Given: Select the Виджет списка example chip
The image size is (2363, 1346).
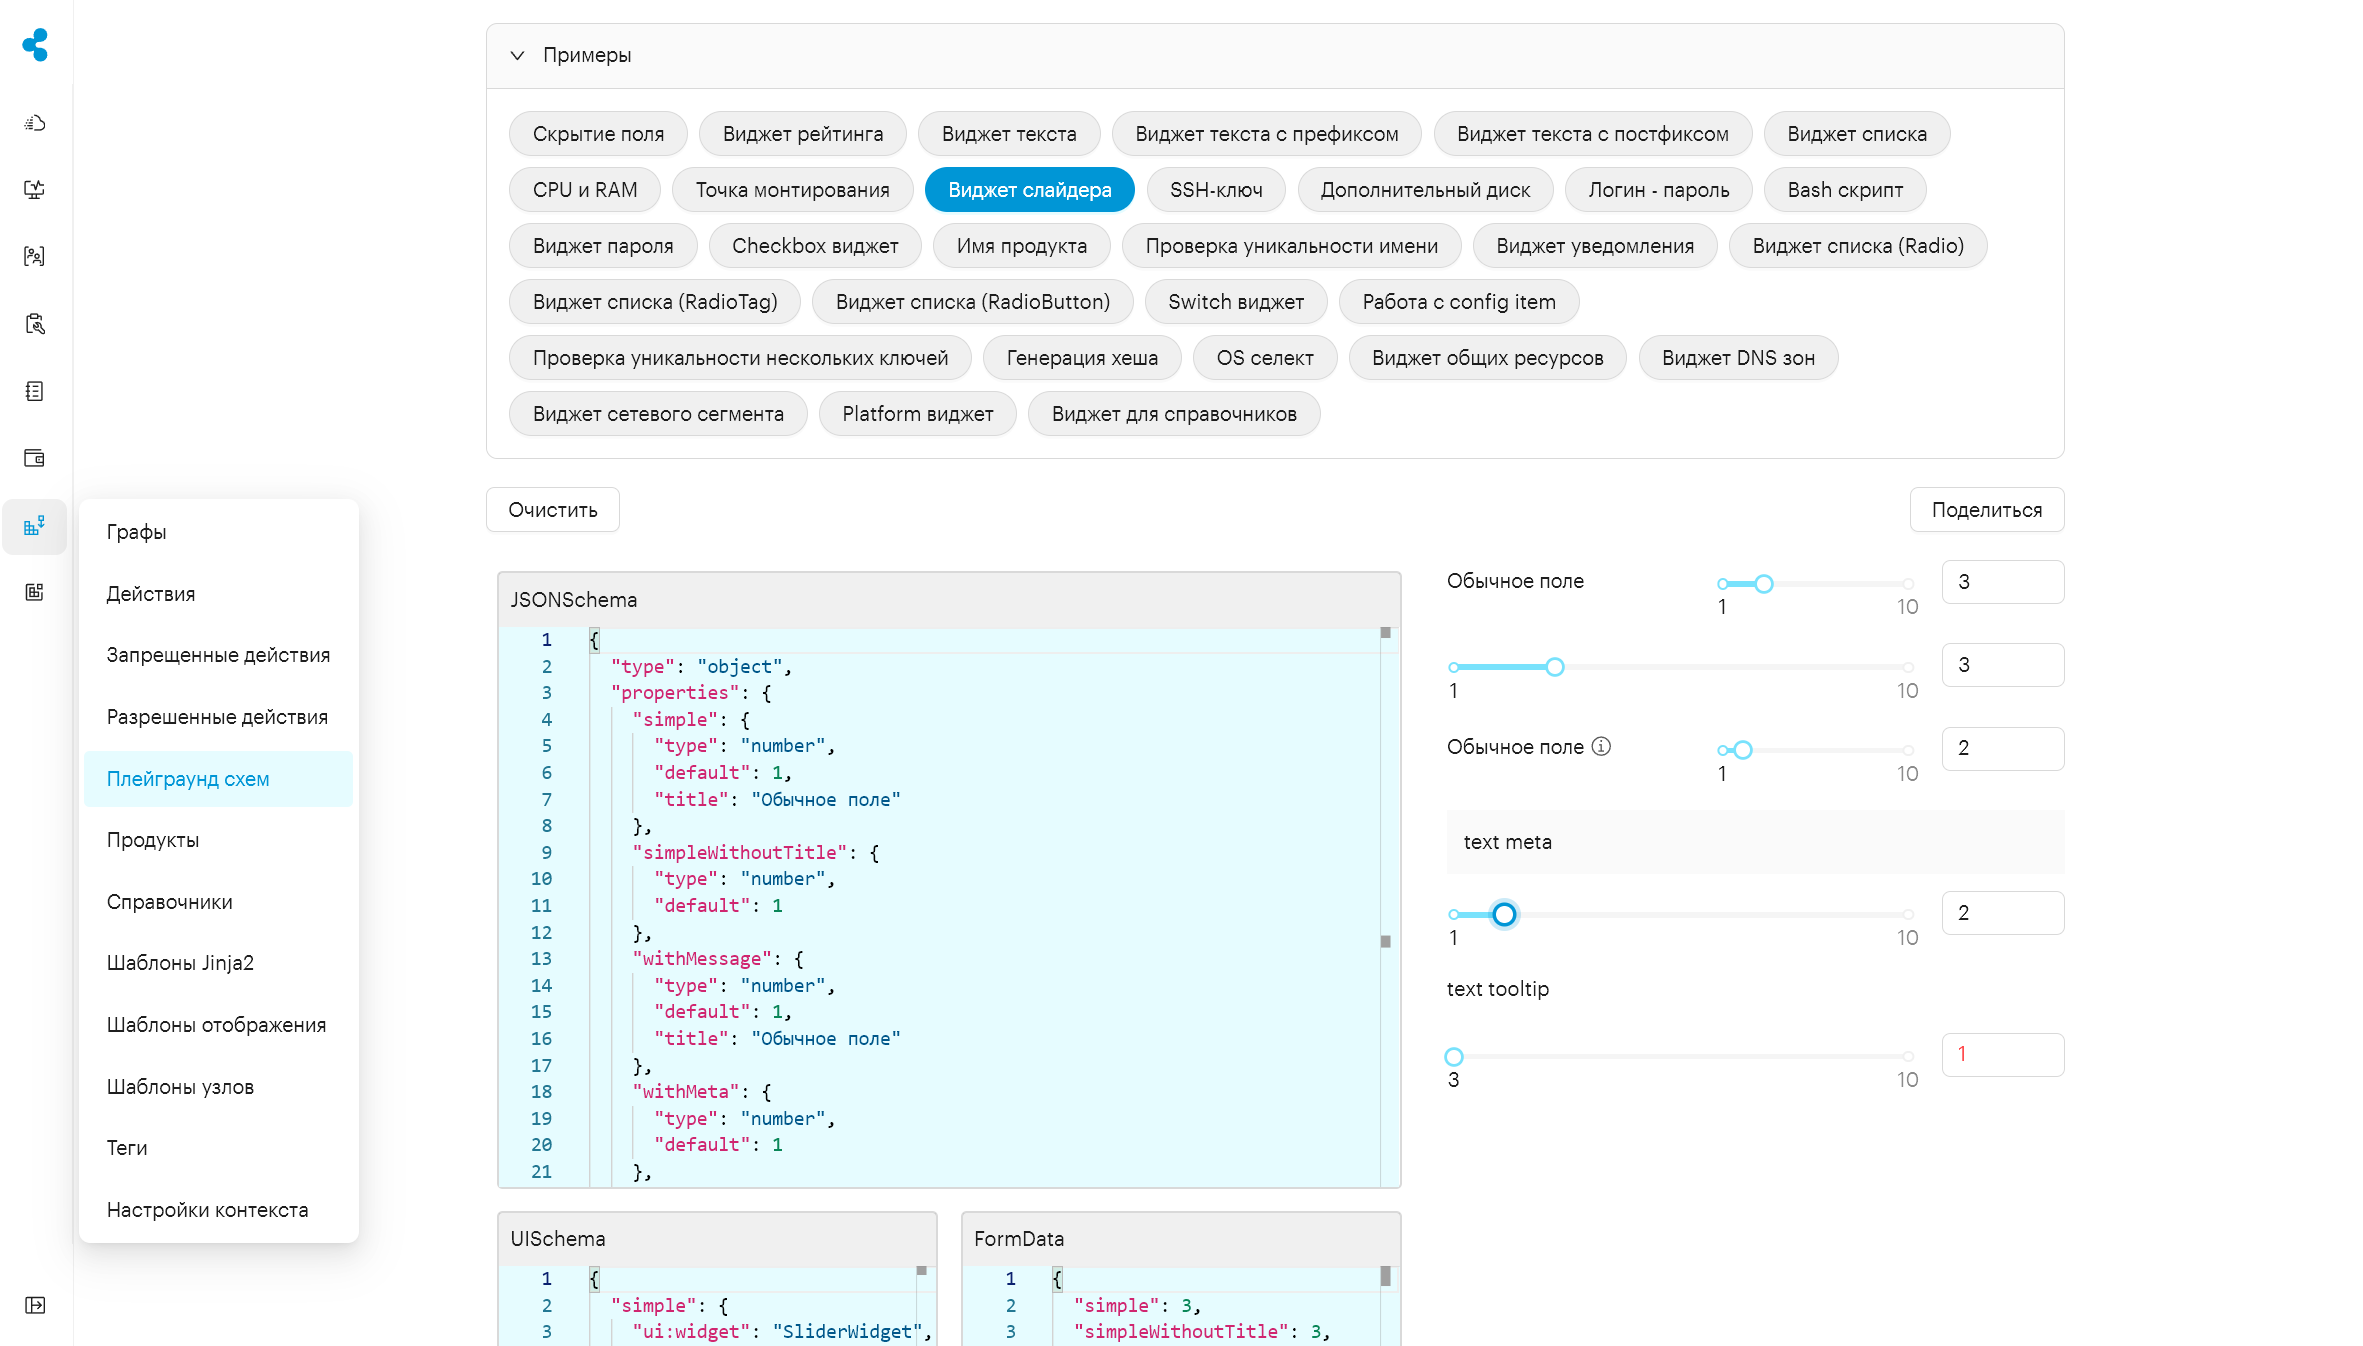Looking at the screenshot, I should (1857, 134).
